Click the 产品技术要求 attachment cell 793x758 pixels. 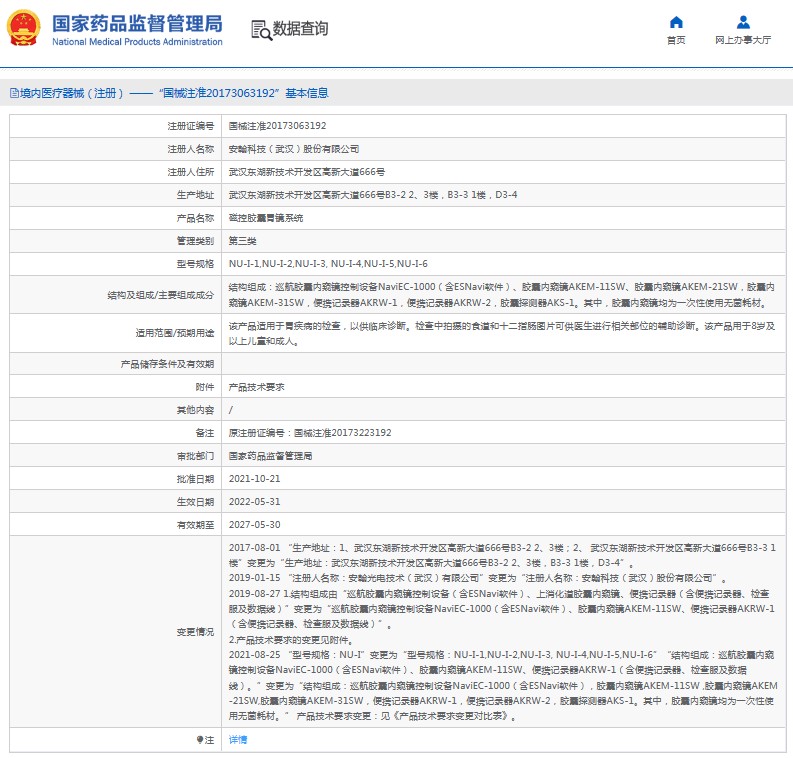click(x=256, y=386)
